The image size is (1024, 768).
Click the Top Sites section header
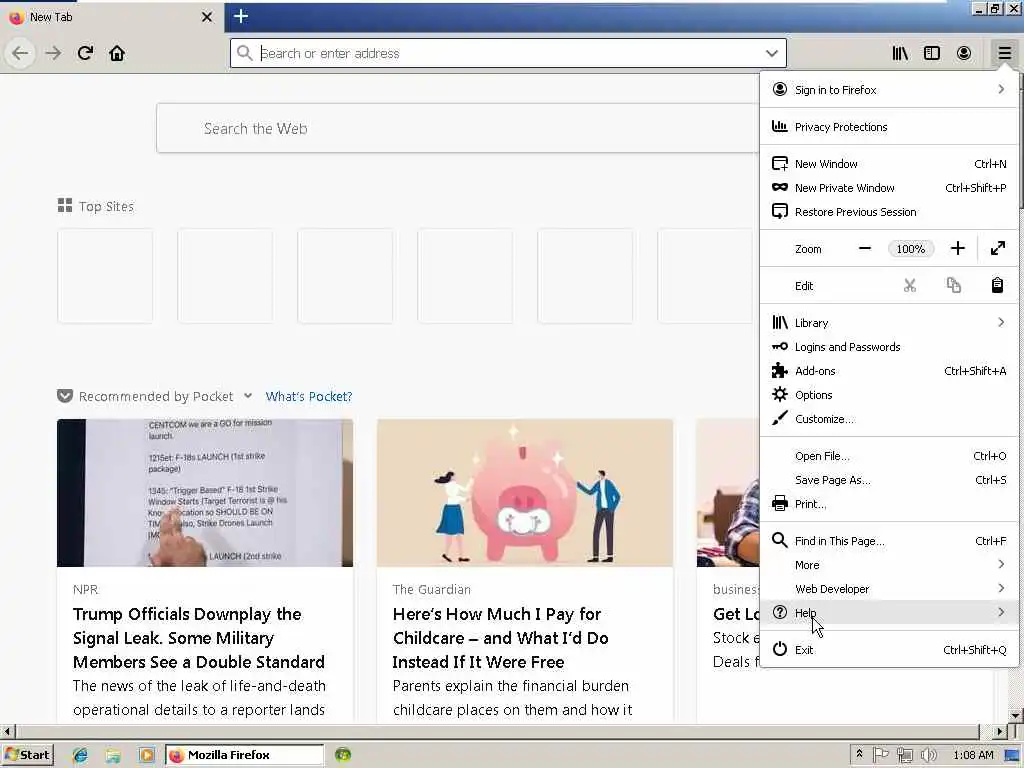(95, 206)
